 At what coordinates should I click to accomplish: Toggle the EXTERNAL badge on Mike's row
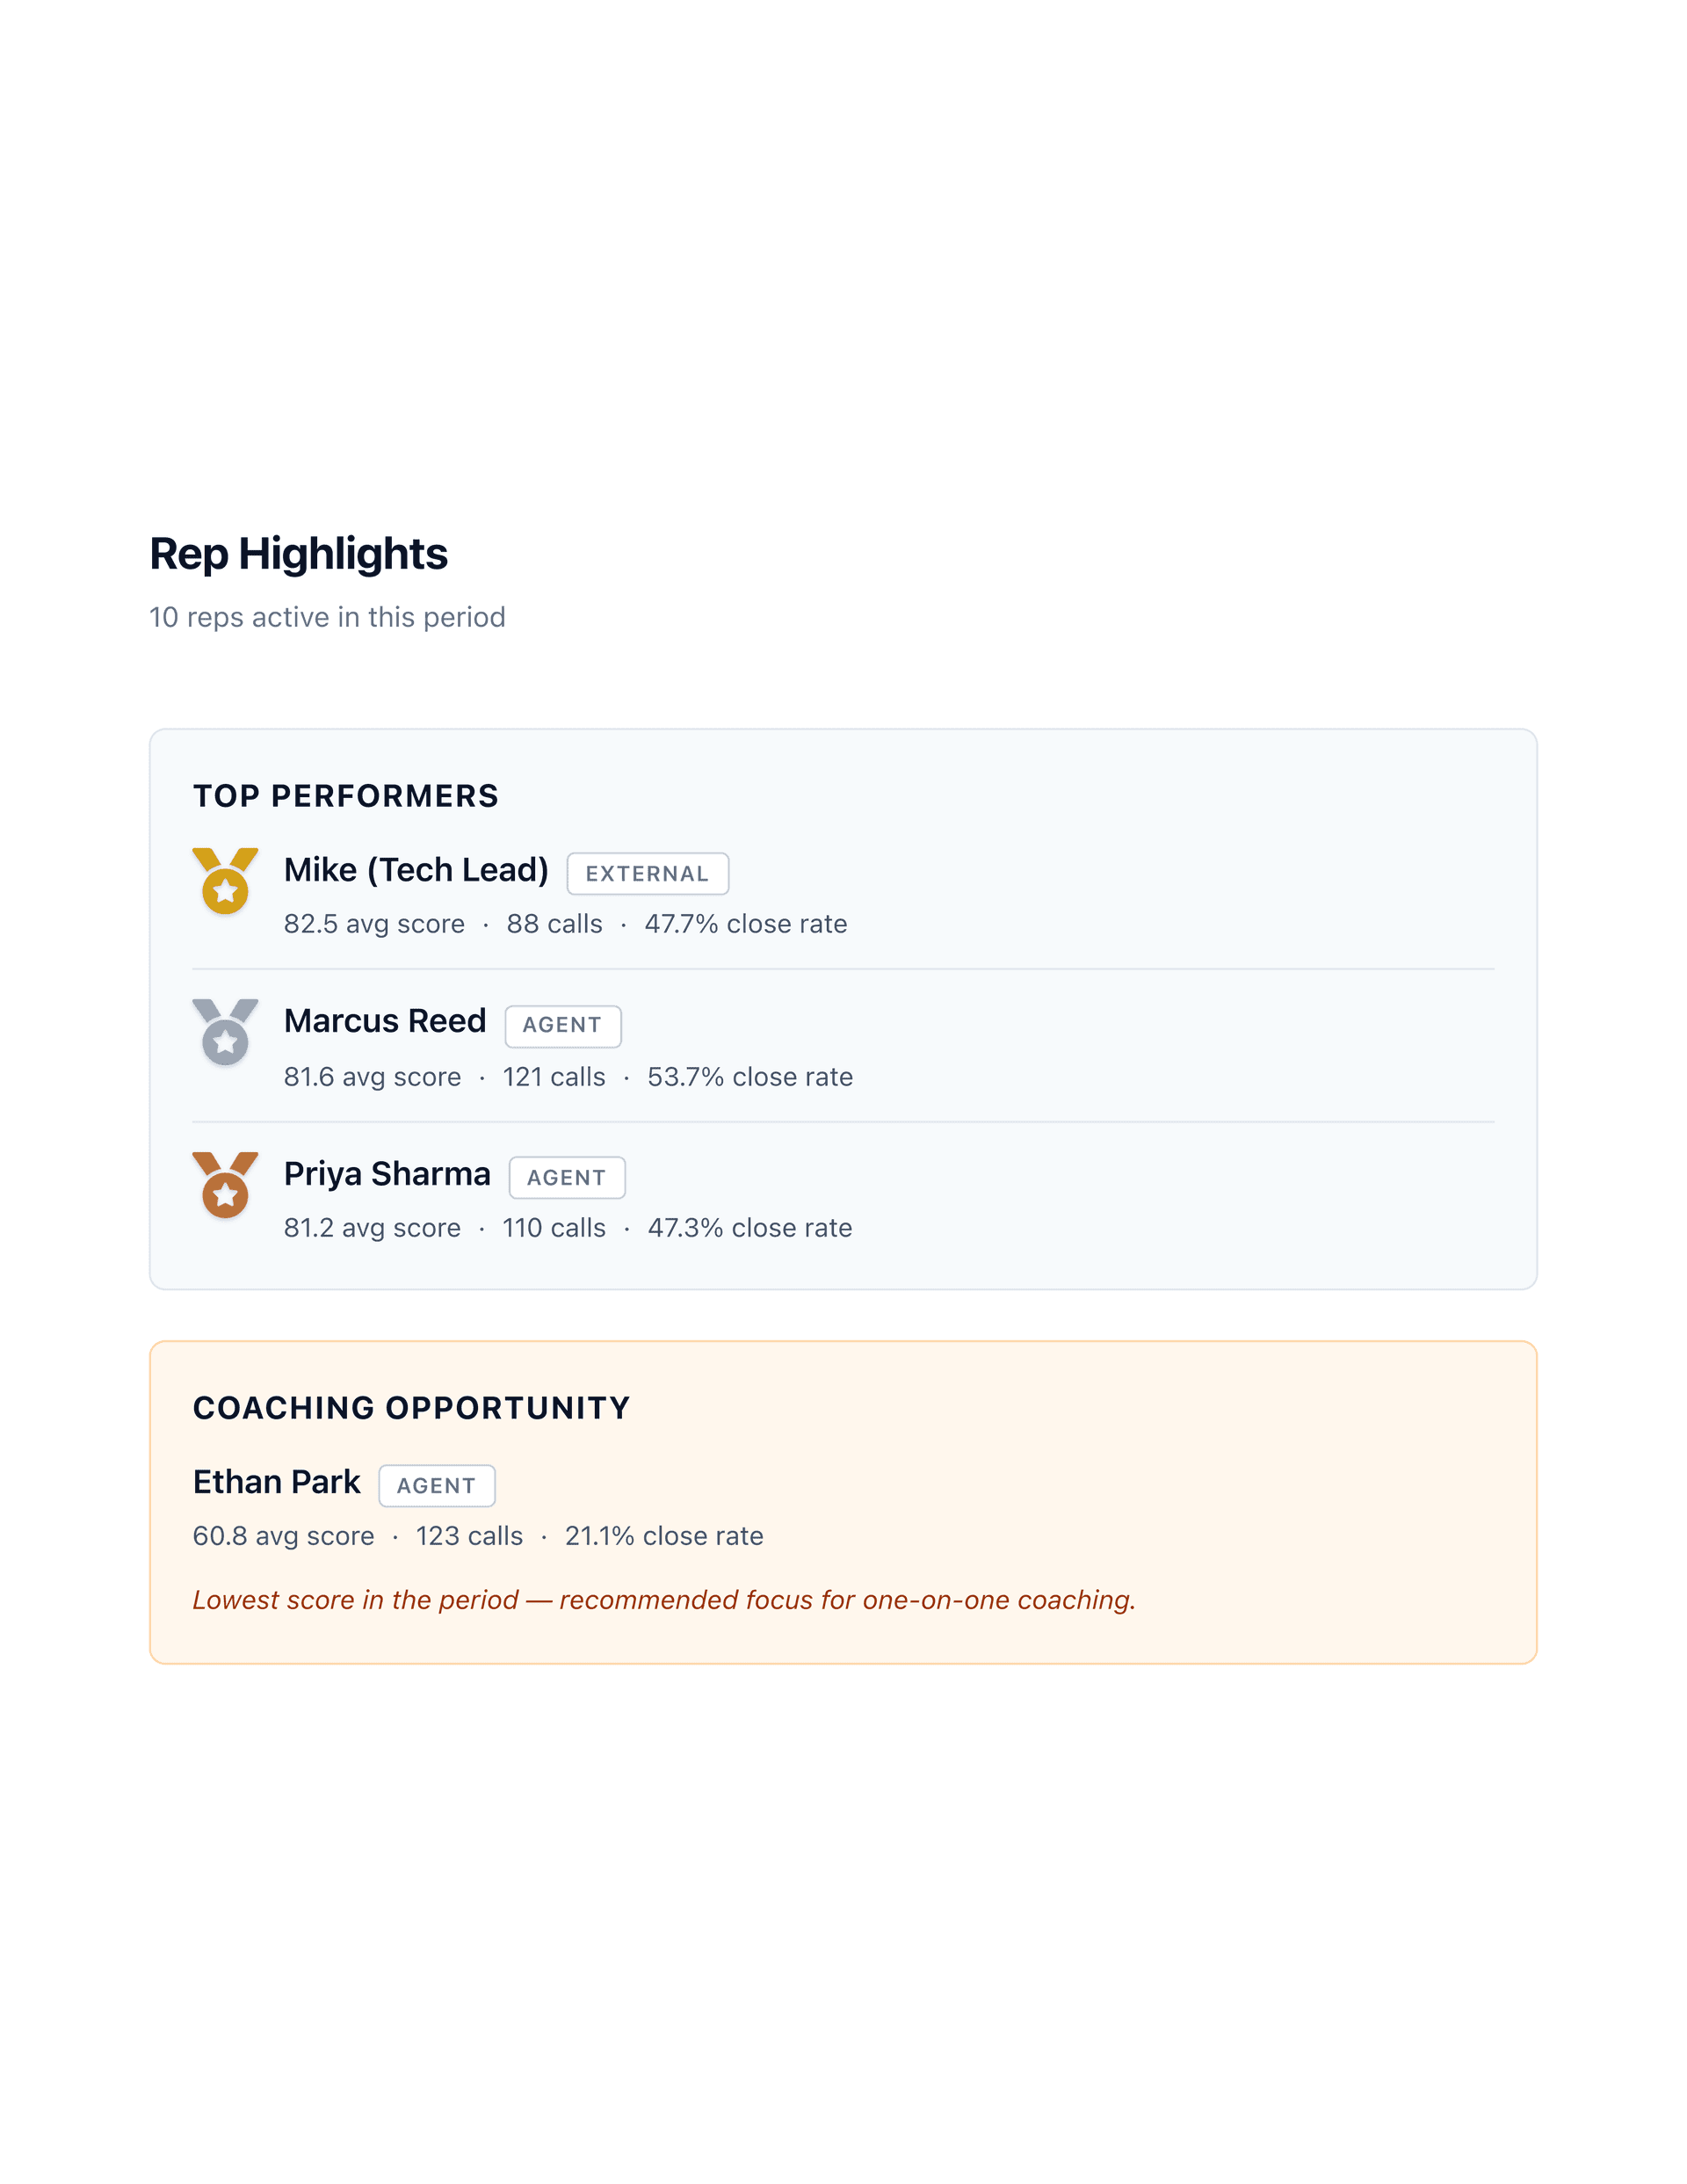click(648, 873)
